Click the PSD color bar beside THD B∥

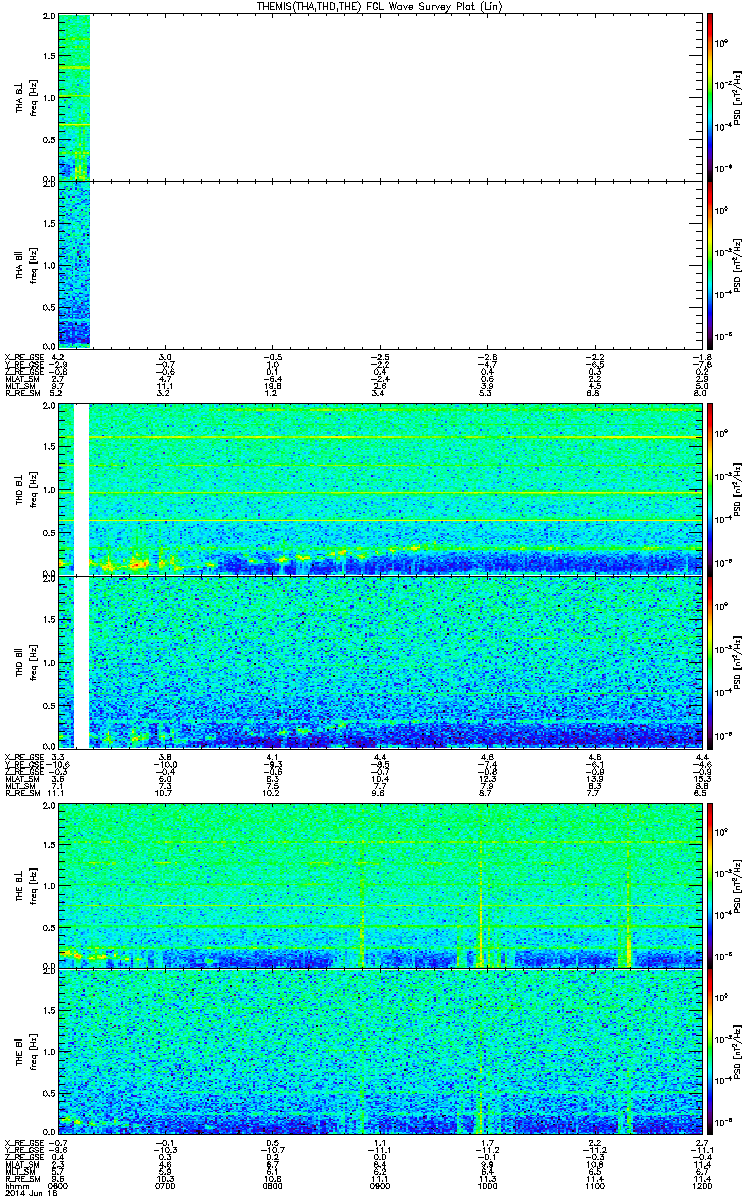710,662
